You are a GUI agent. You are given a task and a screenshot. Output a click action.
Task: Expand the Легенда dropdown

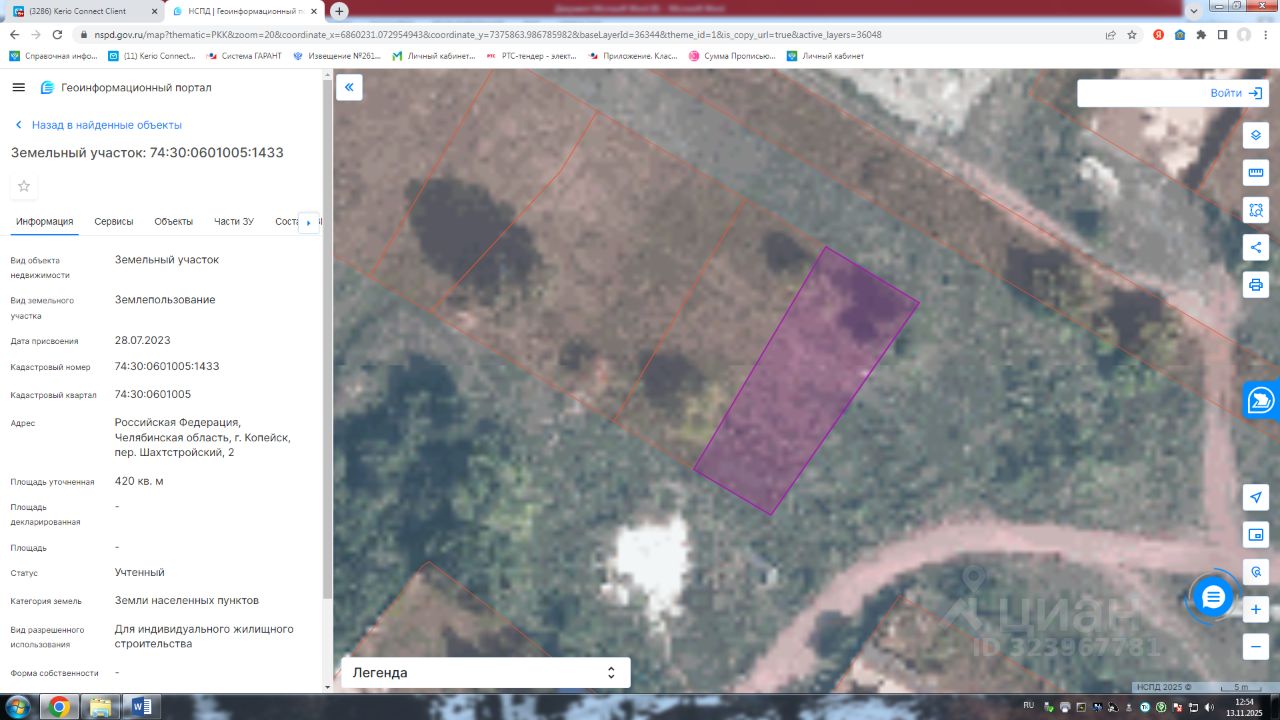(486, 673)
